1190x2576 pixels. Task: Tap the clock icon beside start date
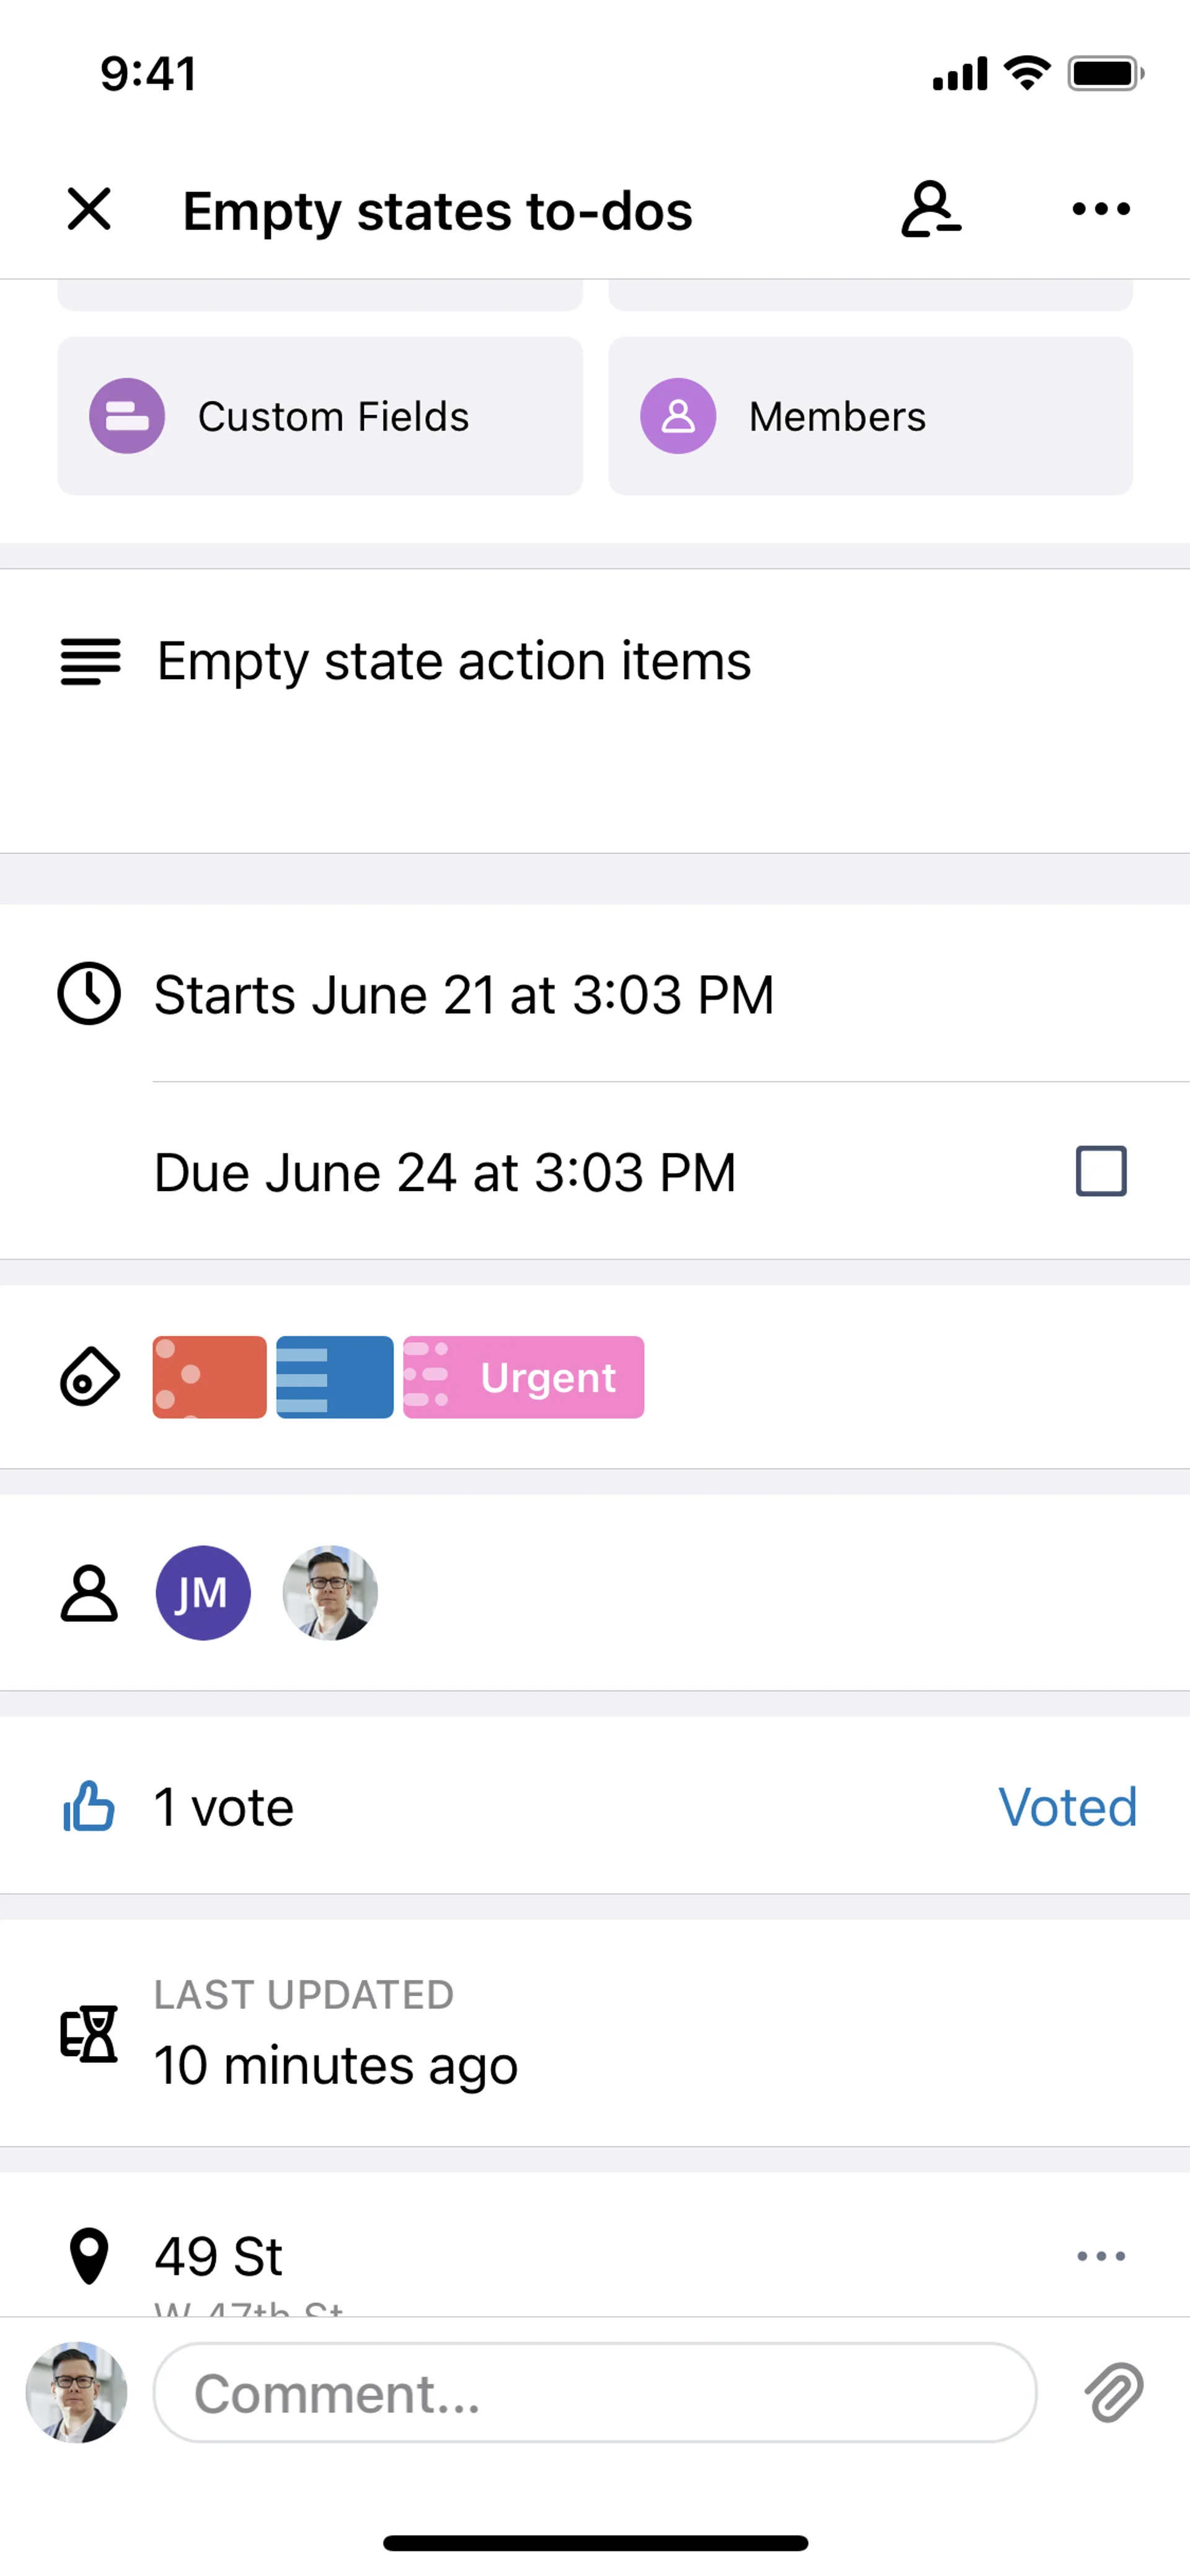[89, 994]
